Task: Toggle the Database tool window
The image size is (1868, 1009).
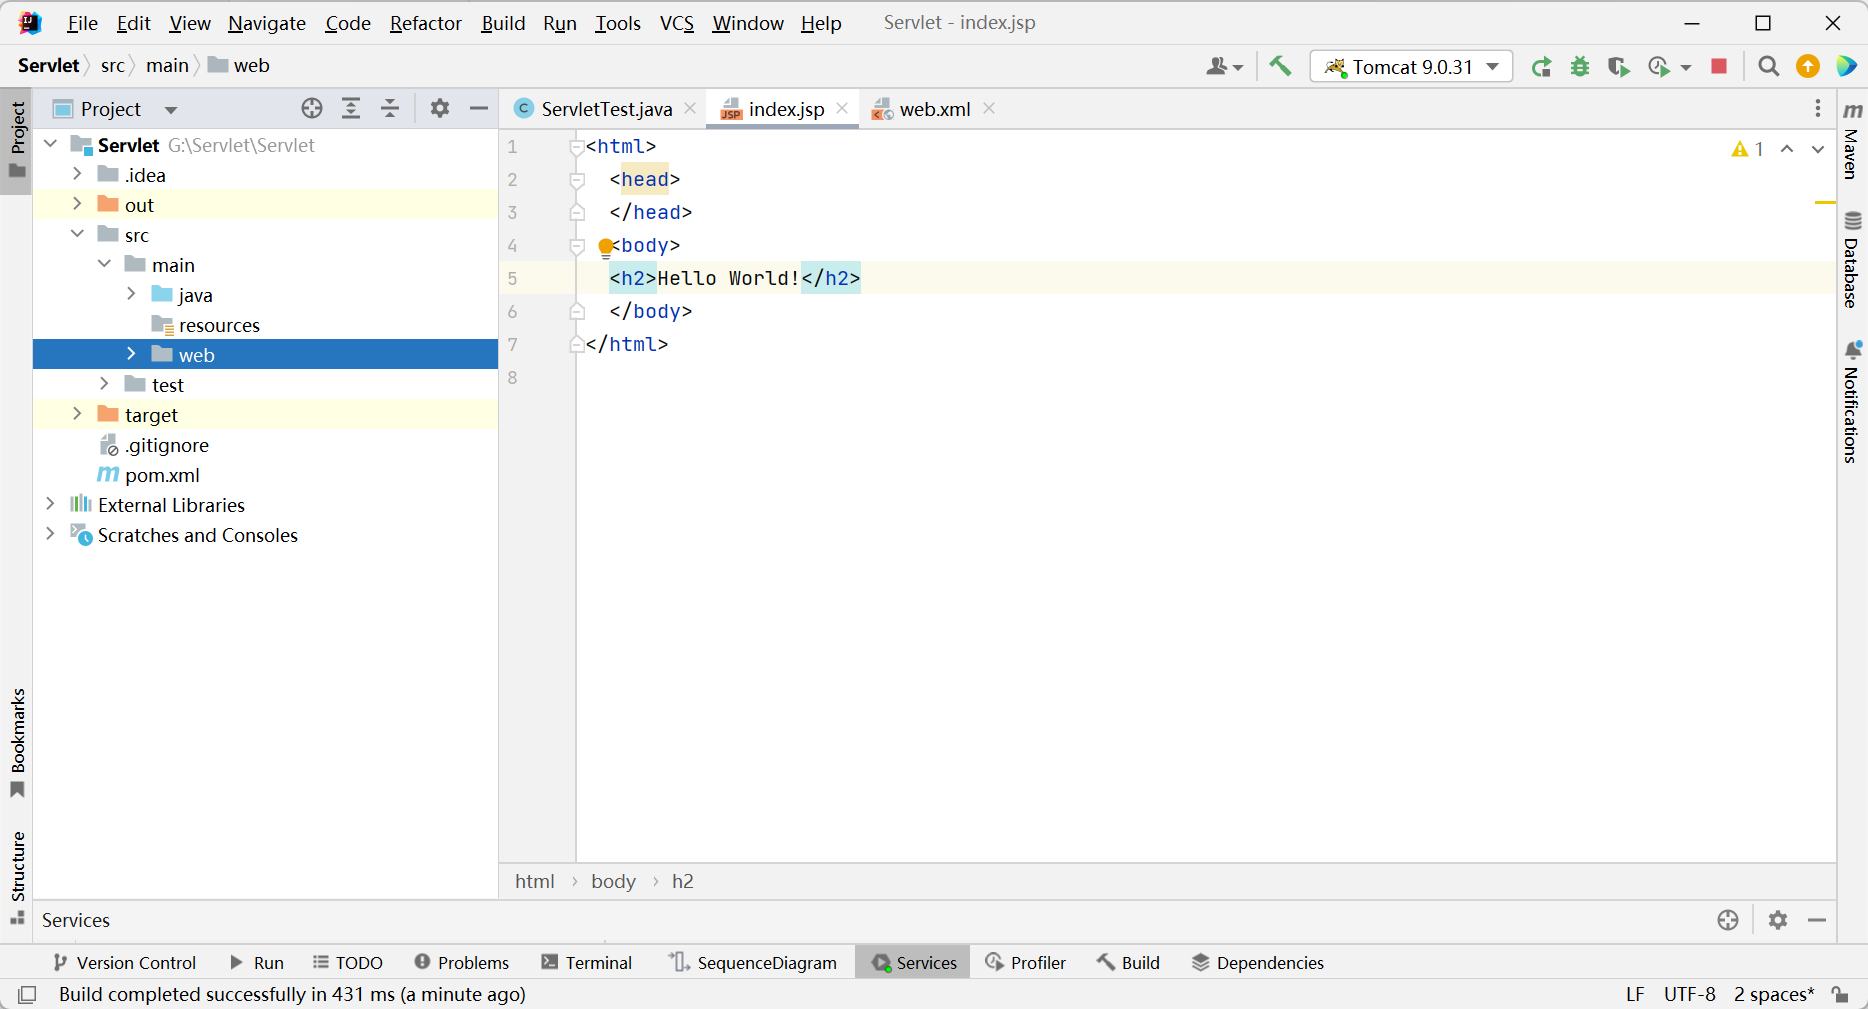Action: pos(1851,260)
